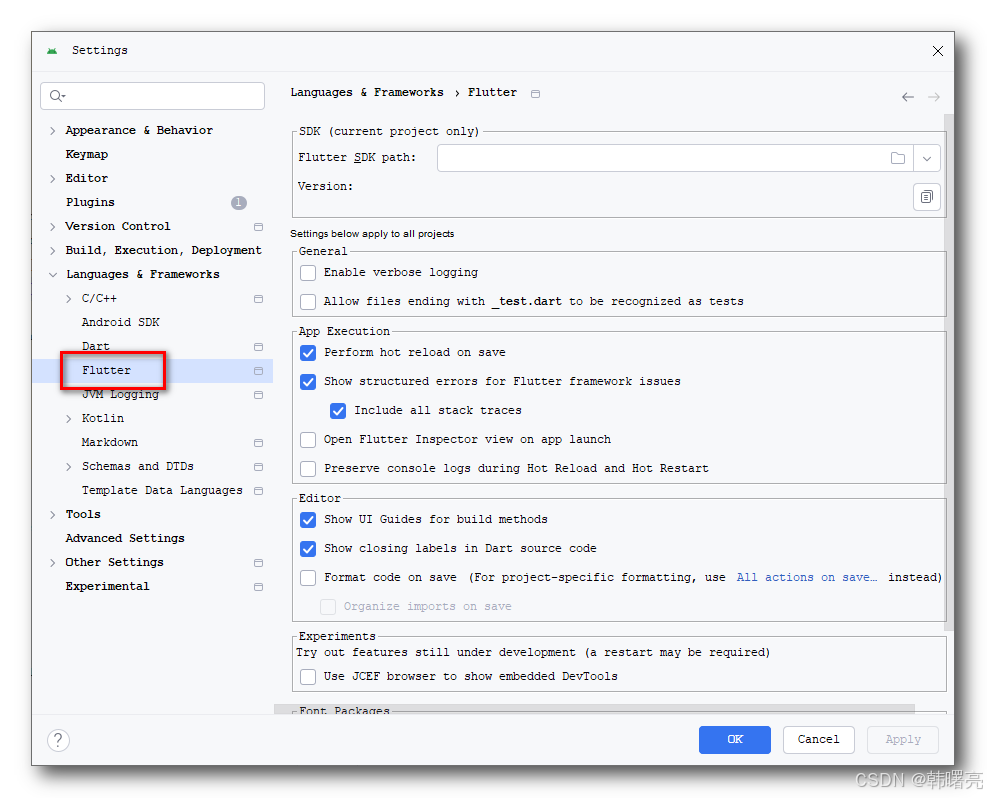The image size is (987, 798).
Task: Click Cancel to discard changes
Action: [x=818, y=739]
